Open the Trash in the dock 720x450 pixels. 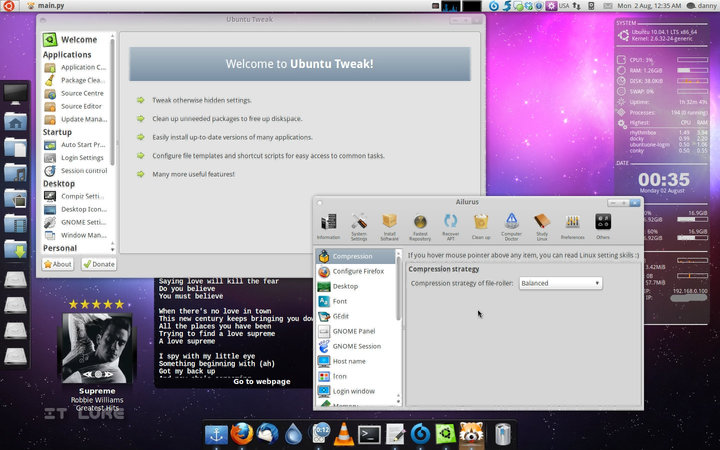[503, 434]
